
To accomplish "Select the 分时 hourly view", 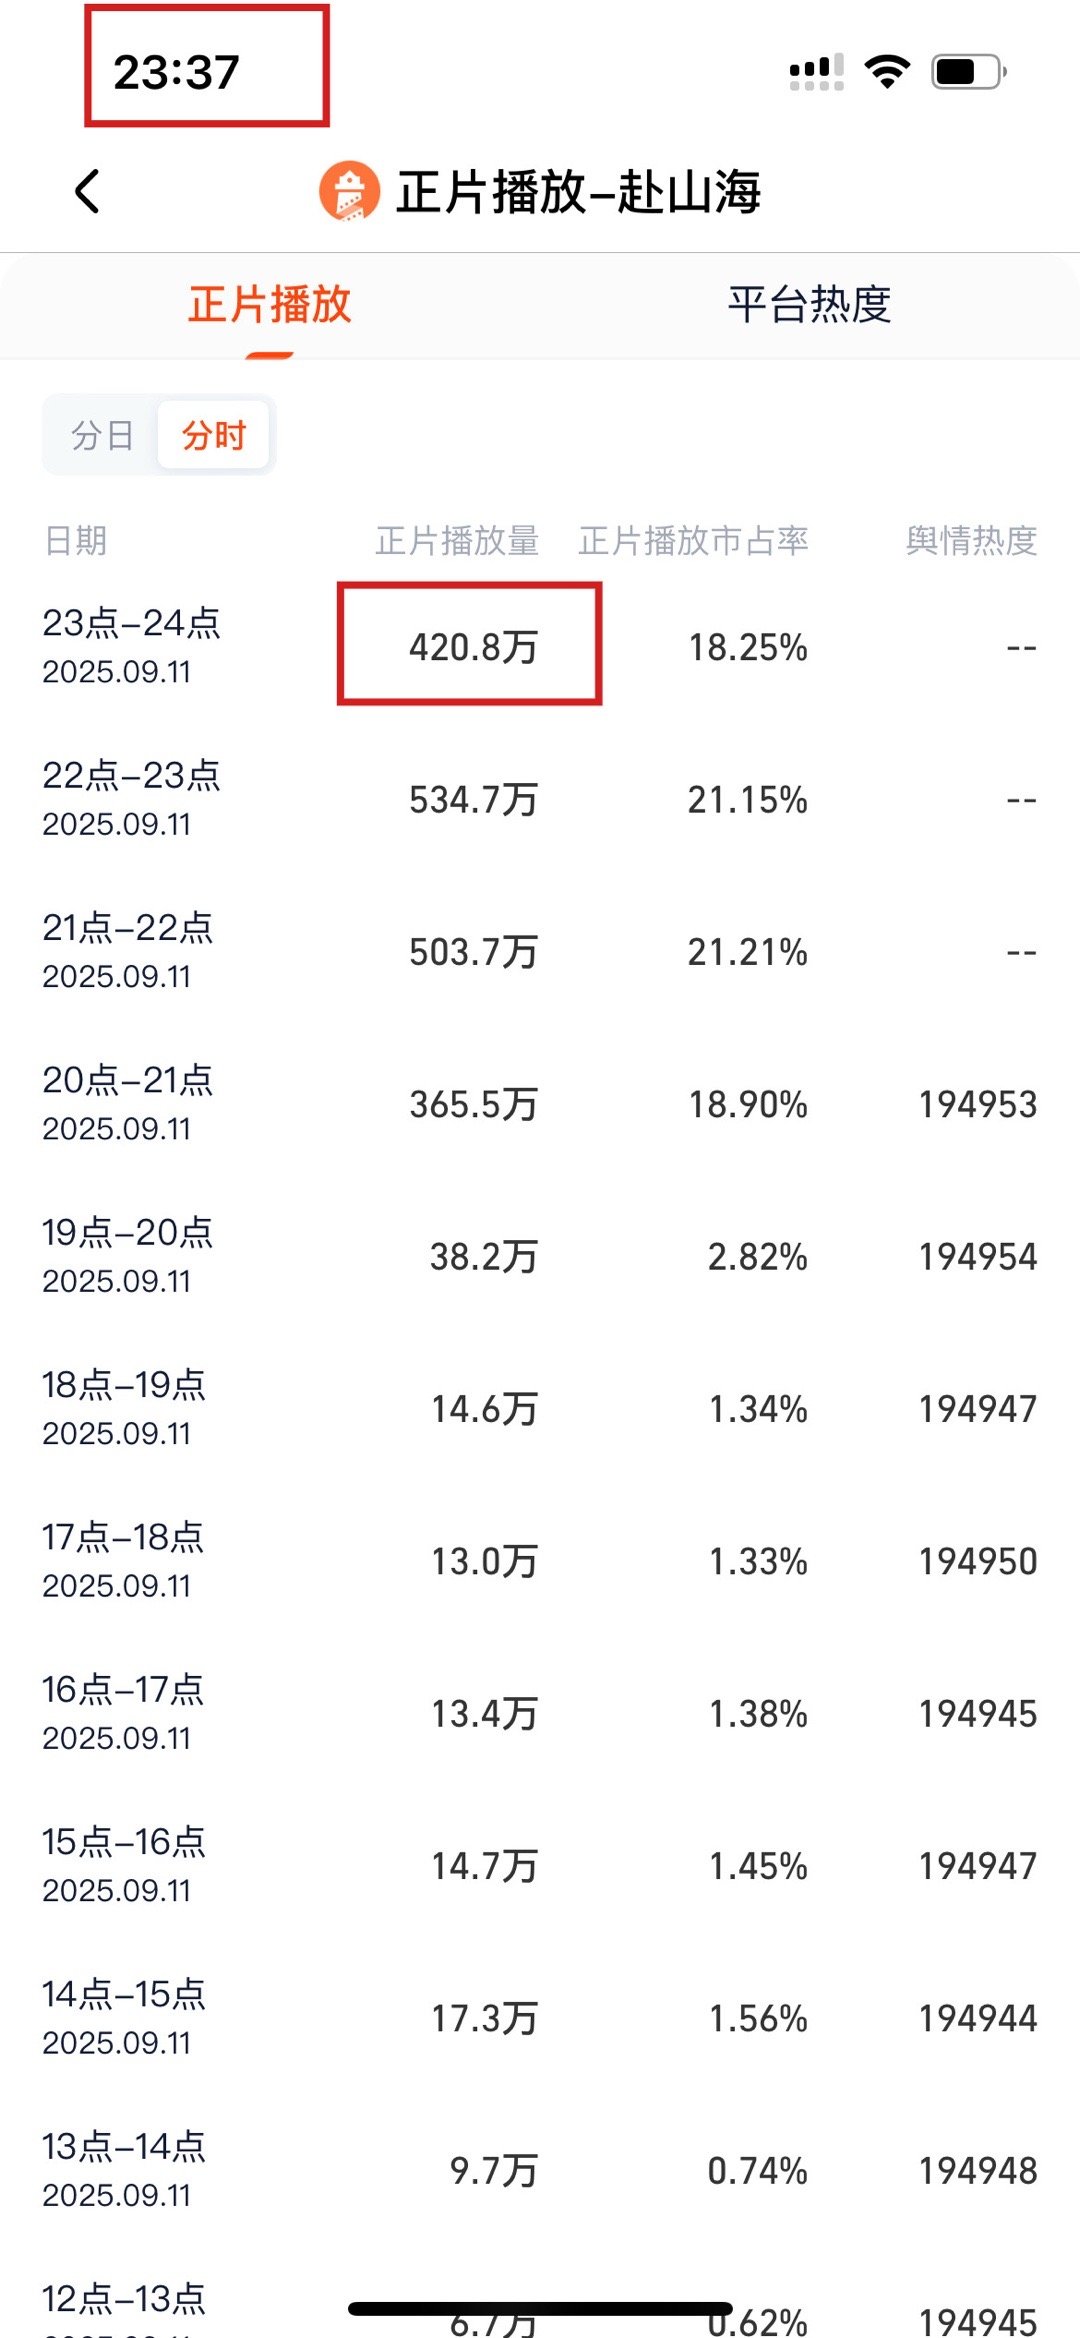I will (213, 435).
